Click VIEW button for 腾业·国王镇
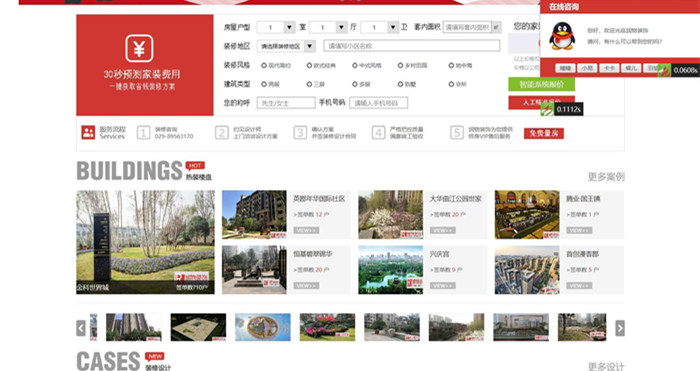This screenshot has width=700, height=371. [579, 230]
